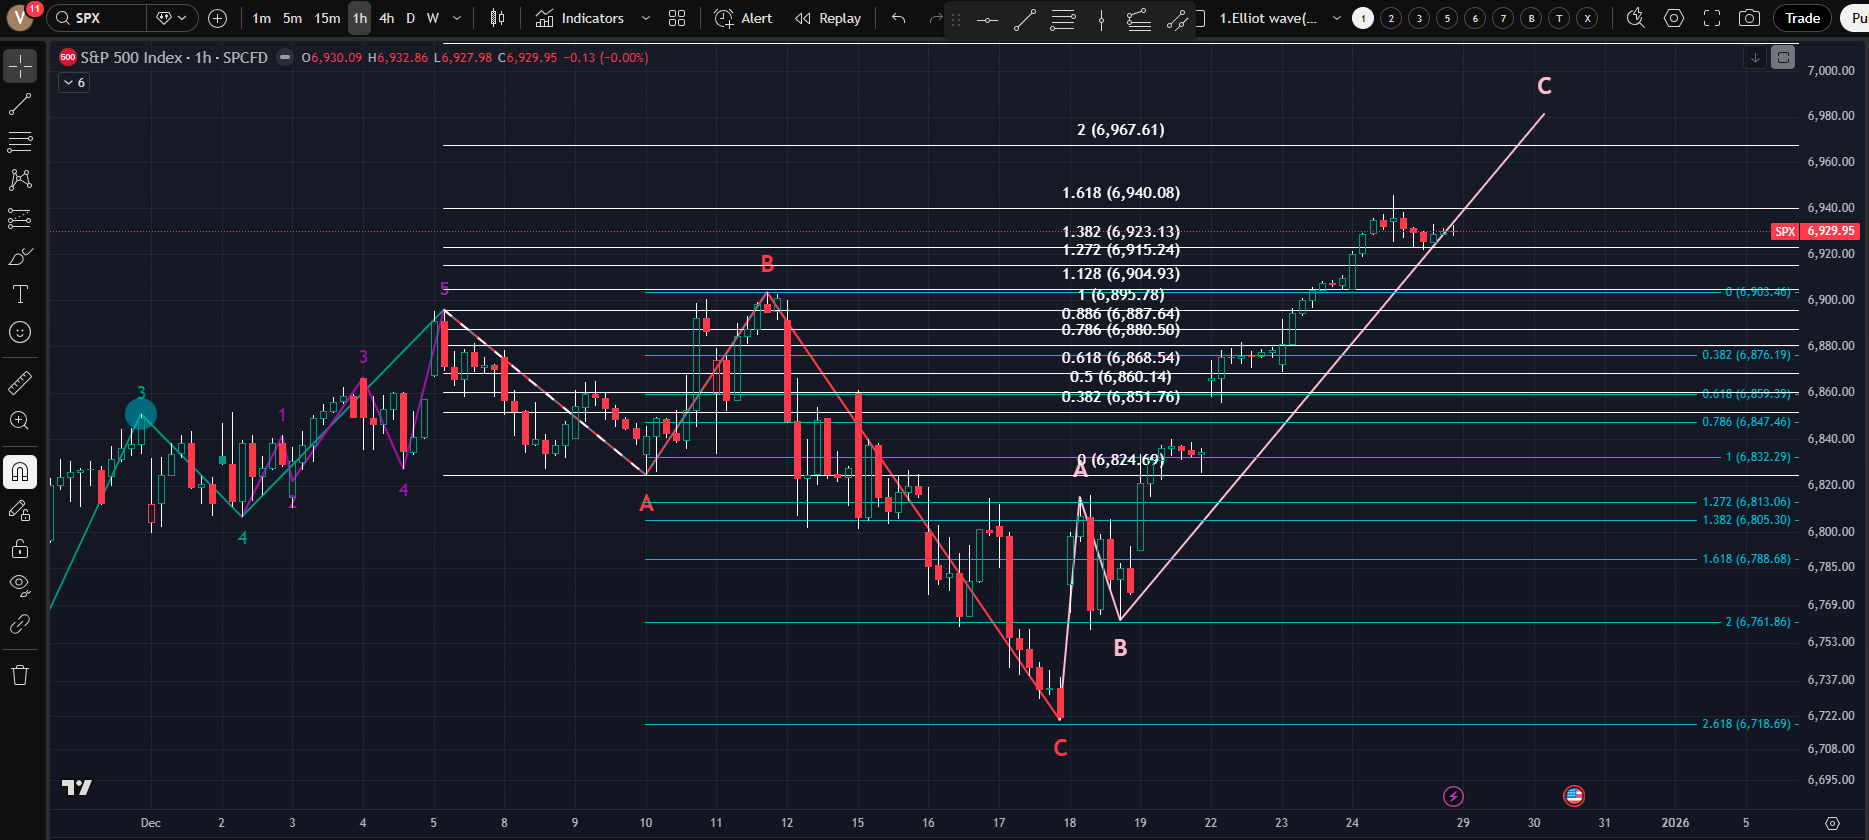
Task: Collapse the indicator legend showing 6
Action: tap(74, 83)
